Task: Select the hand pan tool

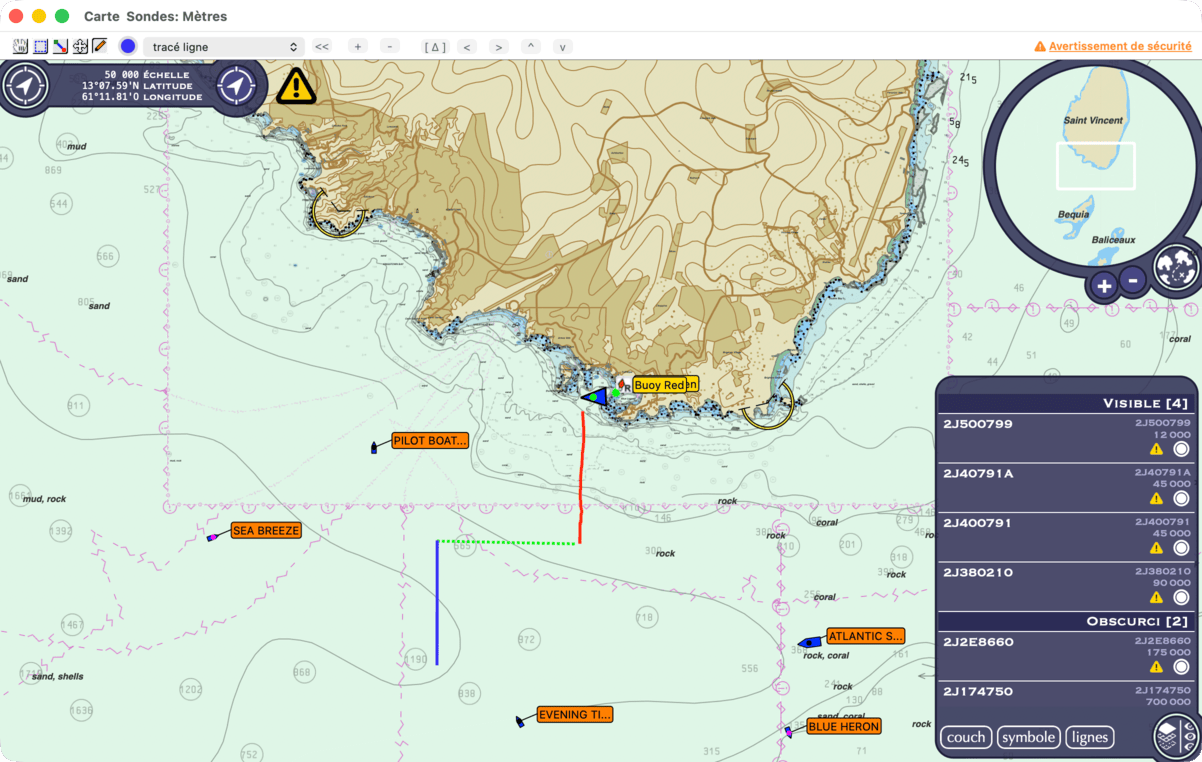Action: pyautogui.click(x=20, y=46)
